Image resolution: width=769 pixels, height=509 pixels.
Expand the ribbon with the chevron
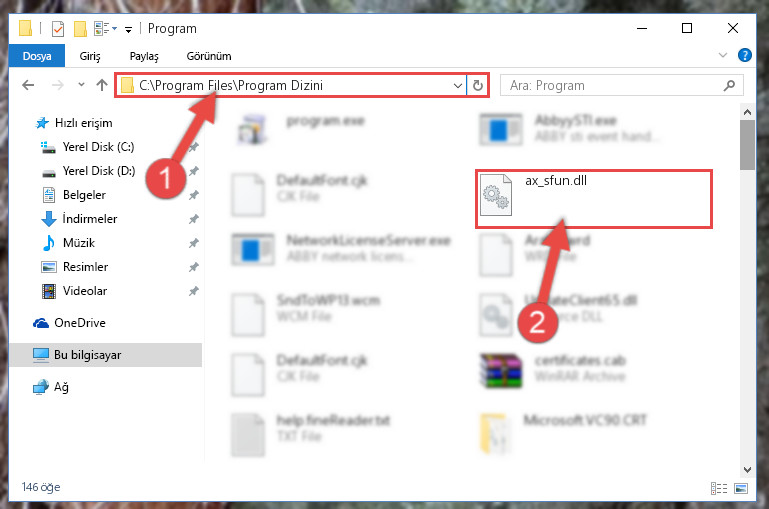(x=722, y=55)
